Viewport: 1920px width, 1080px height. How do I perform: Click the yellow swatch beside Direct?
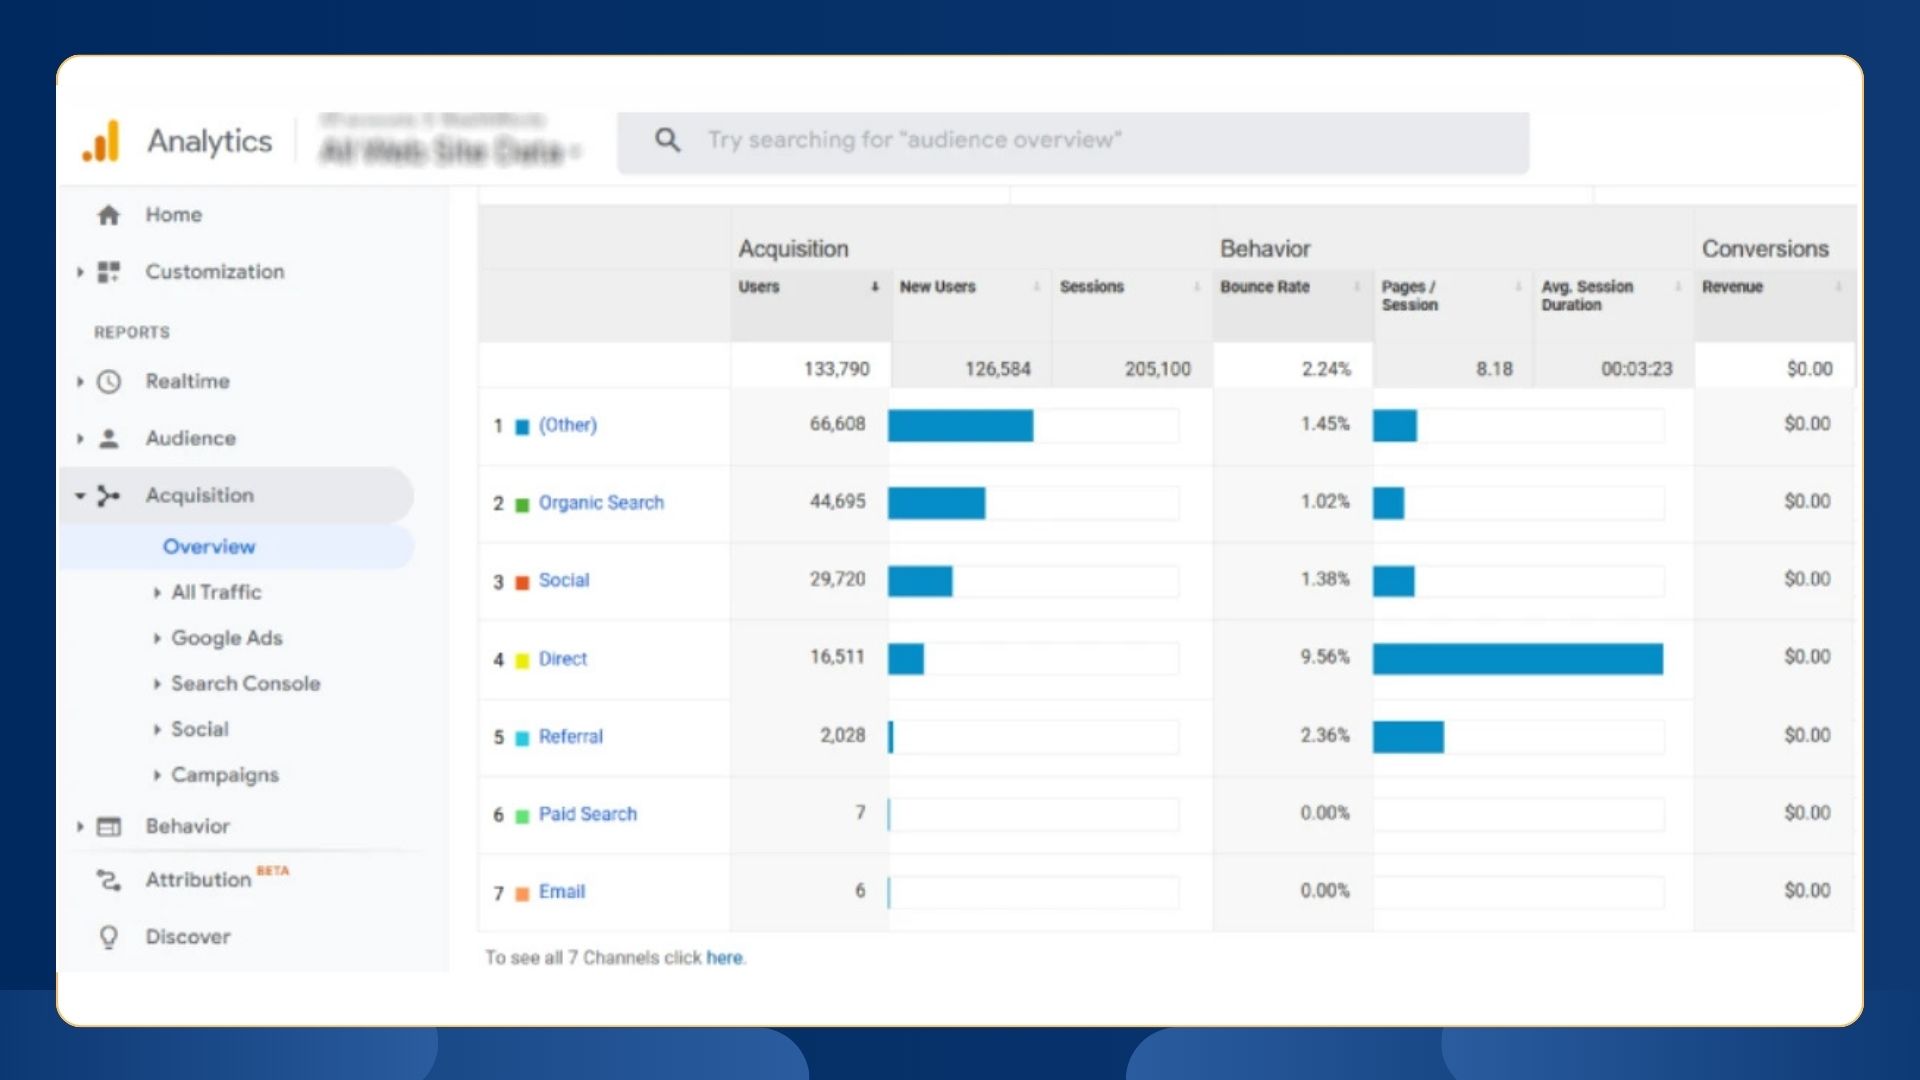522,661
